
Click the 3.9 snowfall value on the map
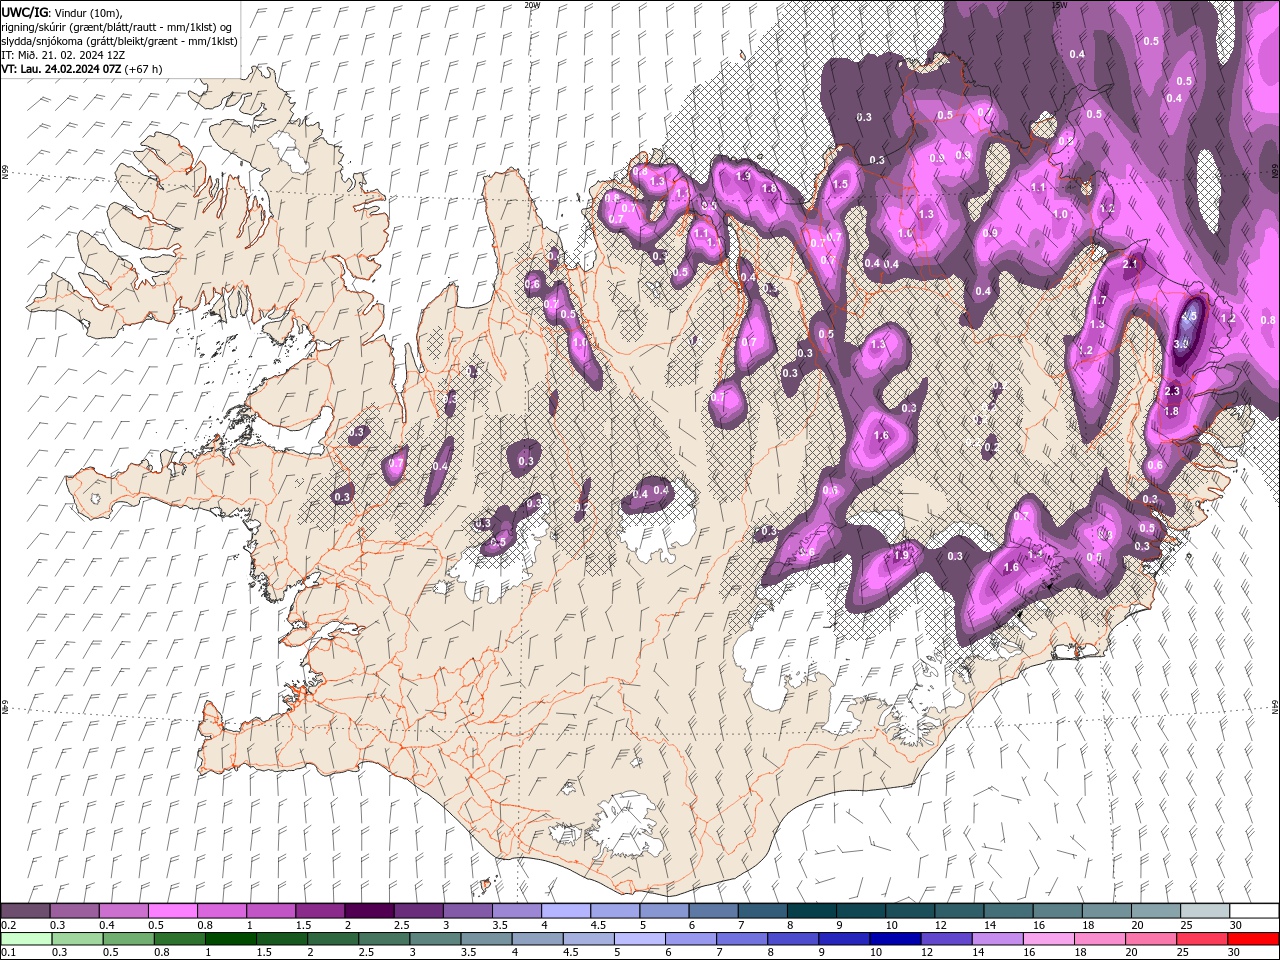tap(1181, 344)
